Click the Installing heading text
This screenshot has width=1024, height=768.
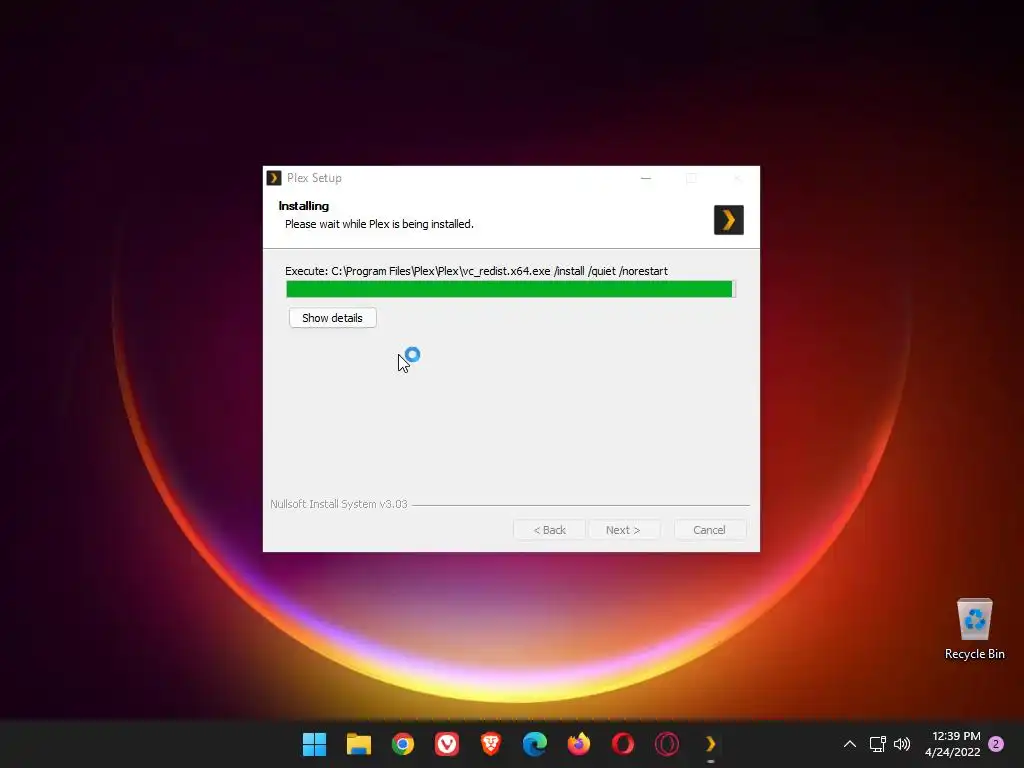[x=304, y=206]
